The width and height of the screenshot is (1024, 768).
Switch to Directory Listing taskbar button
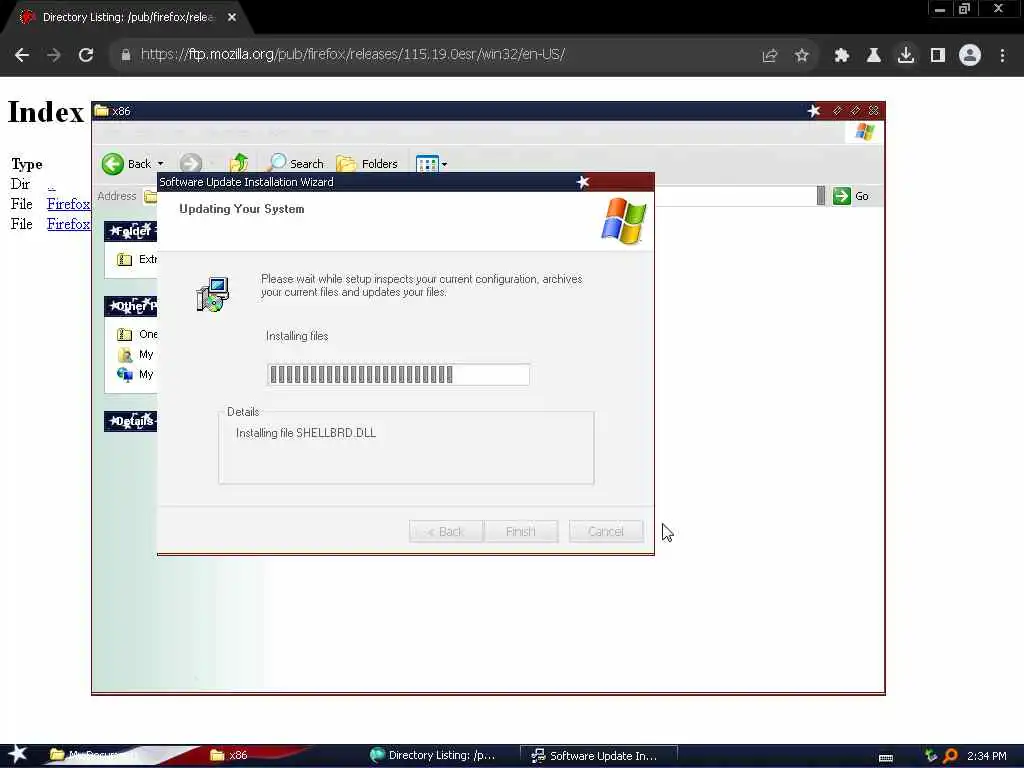point(432,755)
